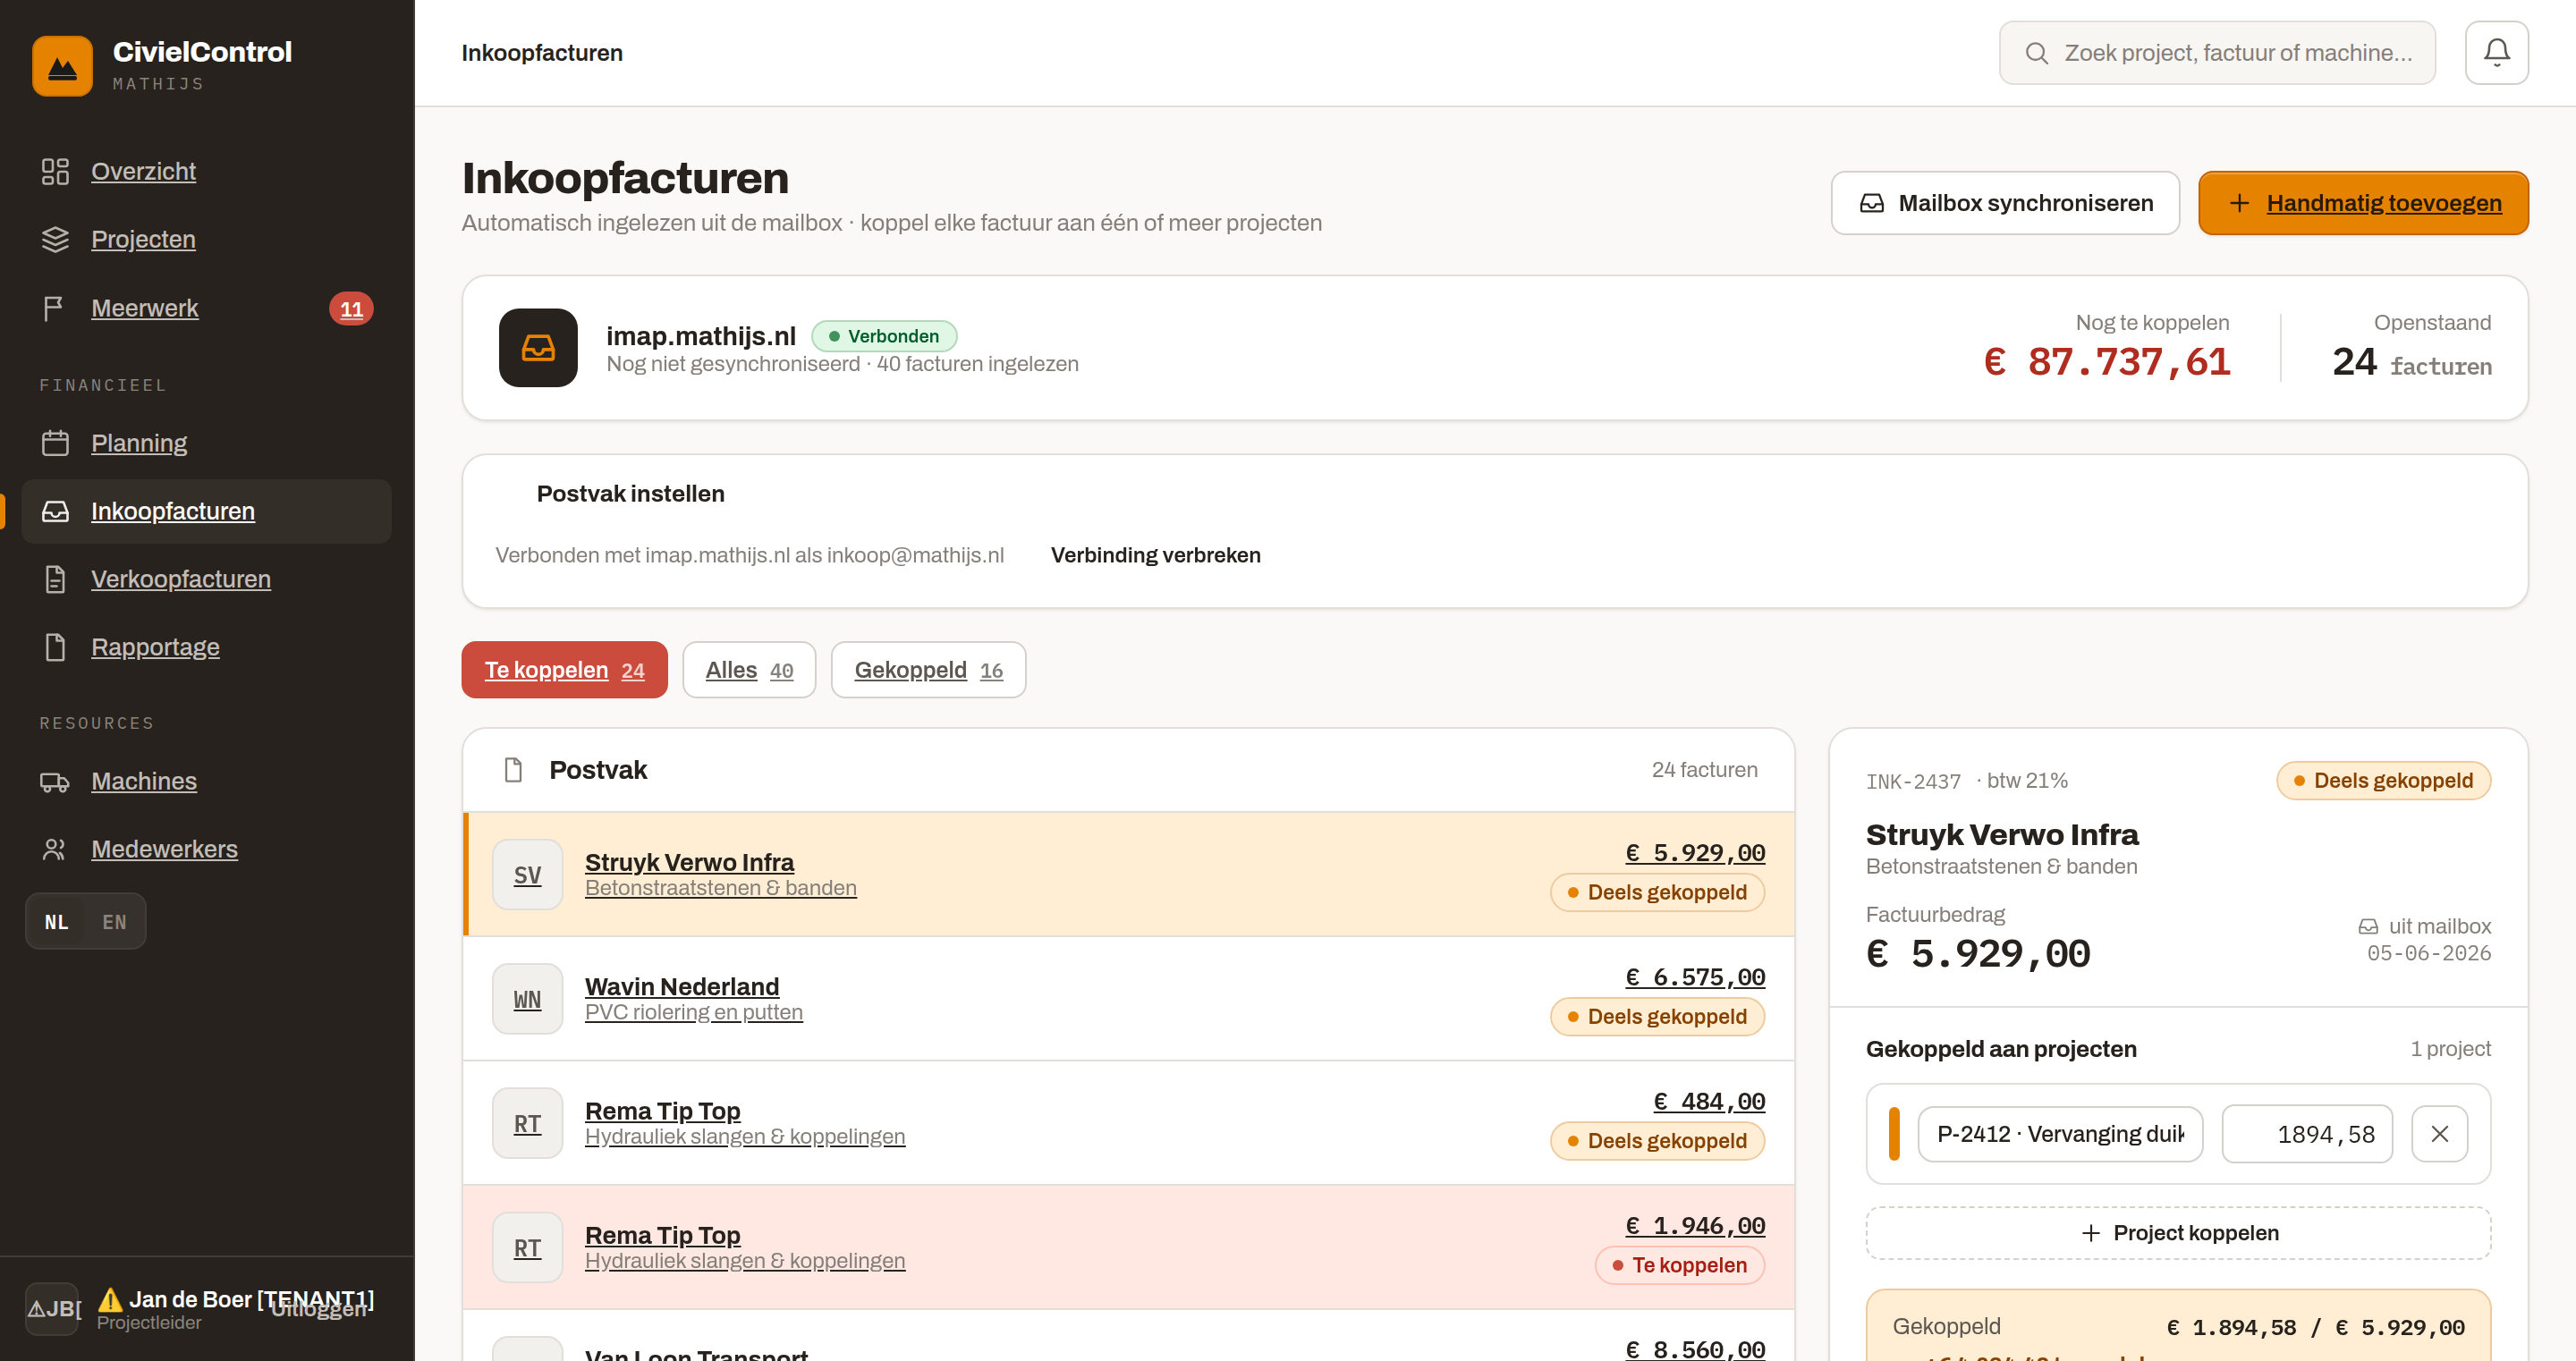Click Handmatig toevoegen button
Viewport: 2576px width, 1361px height.
click(x=2363, y=203)
